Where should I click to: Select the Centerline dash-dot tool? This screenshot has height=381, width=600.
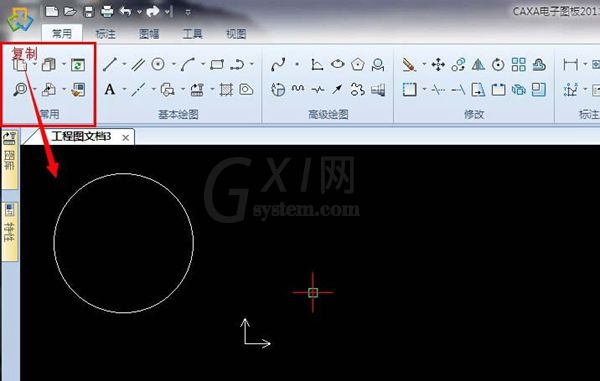pyautogui.click(x=138, y=90)
